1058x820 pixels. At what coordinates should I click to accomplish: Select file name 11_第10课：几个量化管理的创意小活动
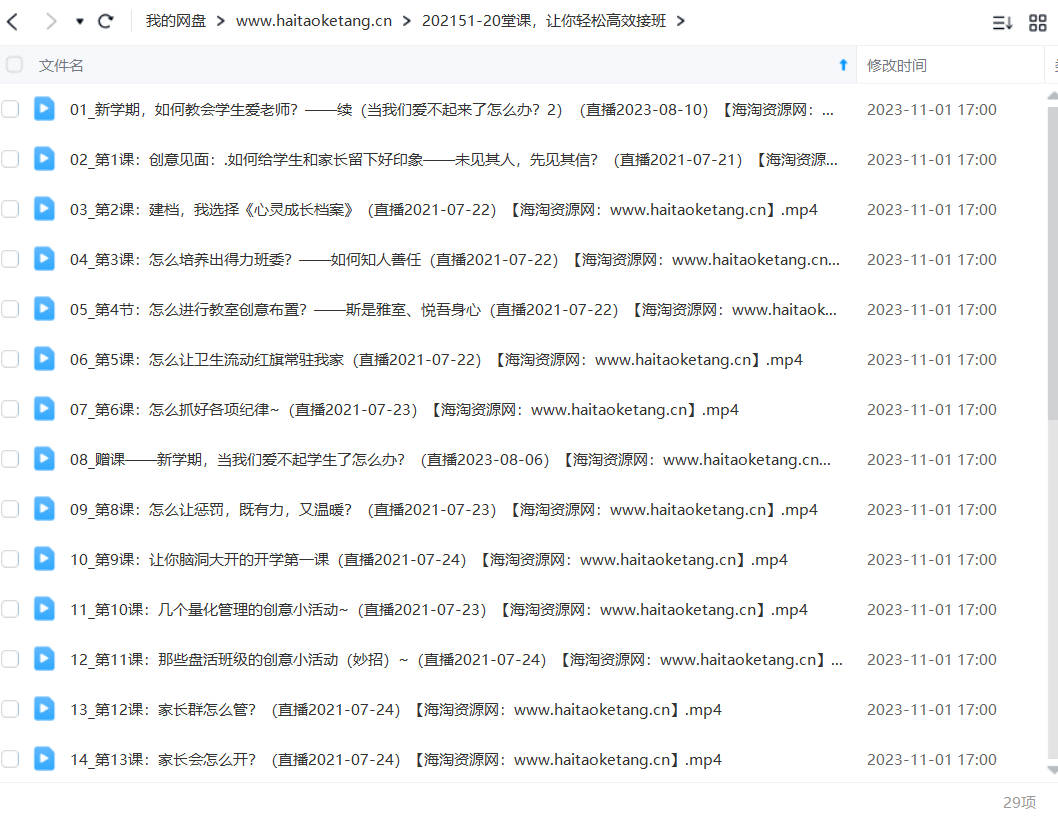439,609
